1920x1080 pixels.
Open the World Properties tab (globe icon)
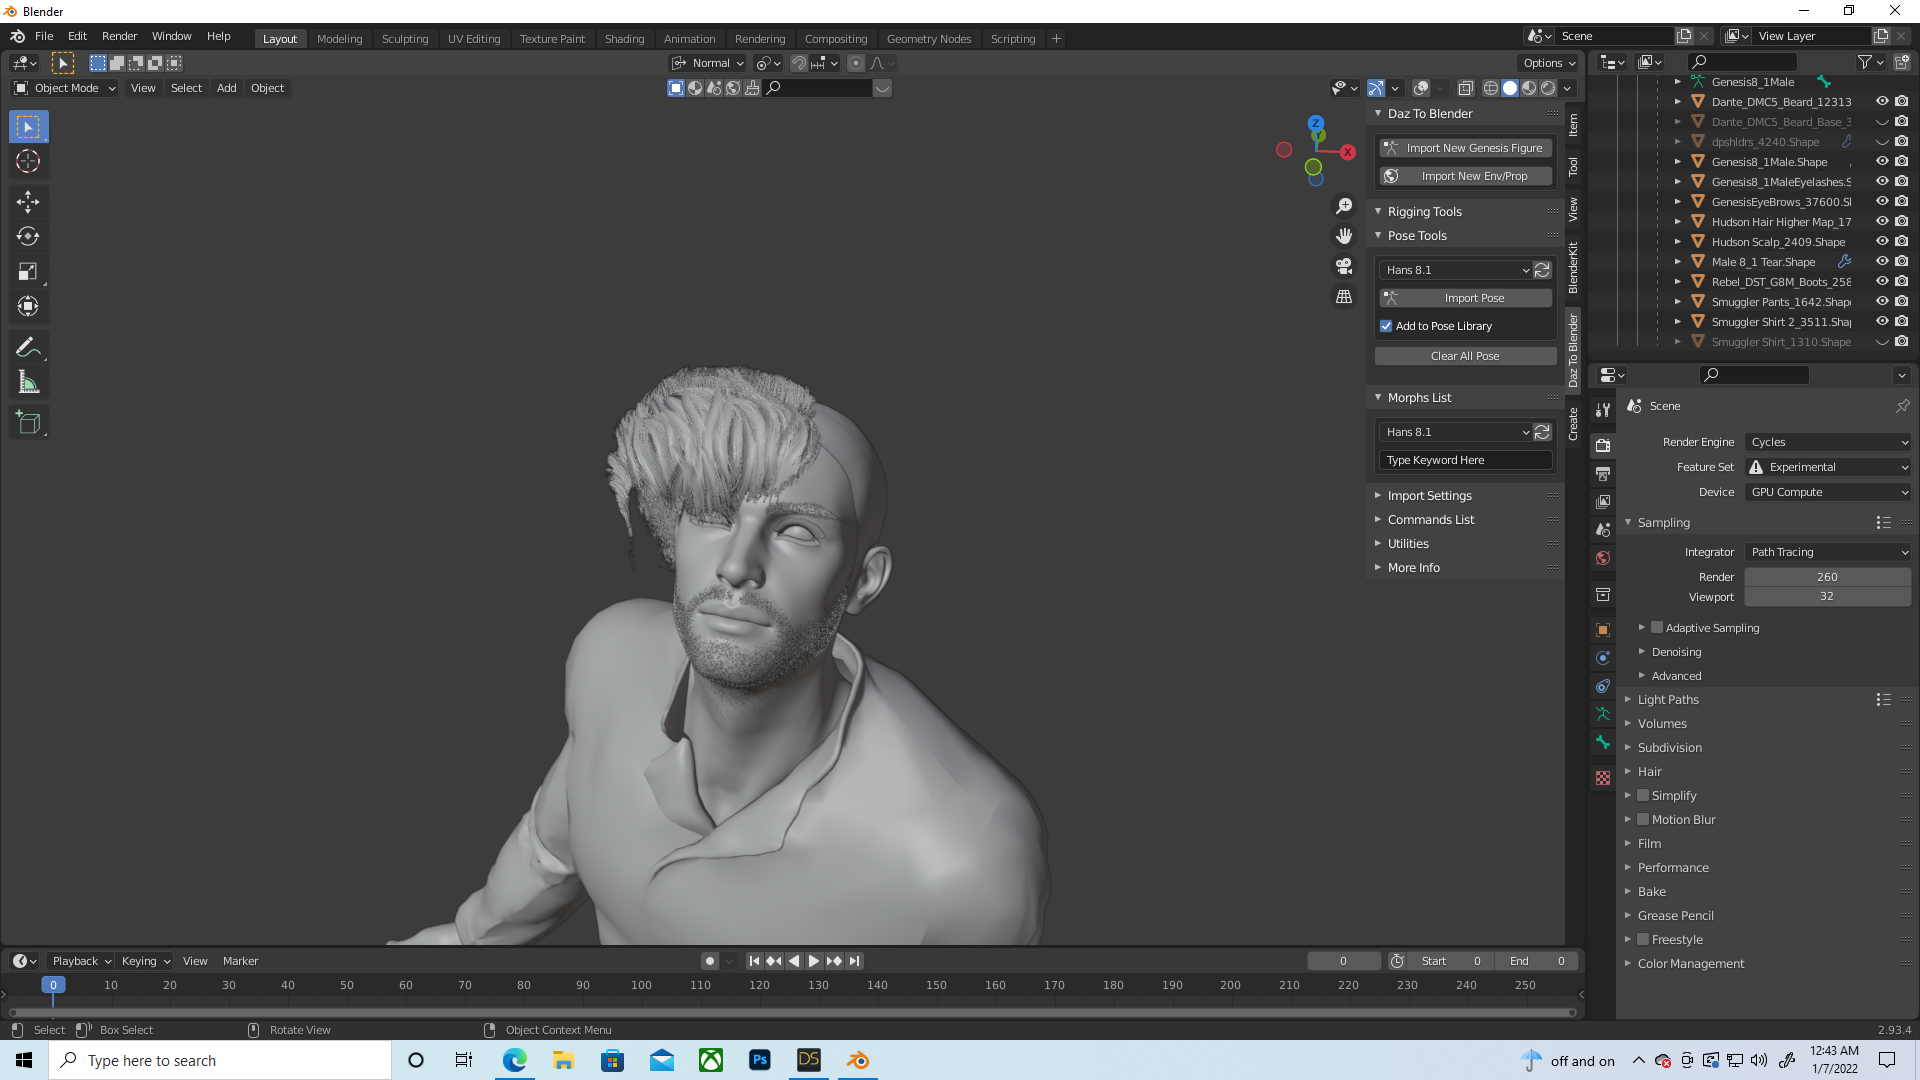[x=1603, y=558]
